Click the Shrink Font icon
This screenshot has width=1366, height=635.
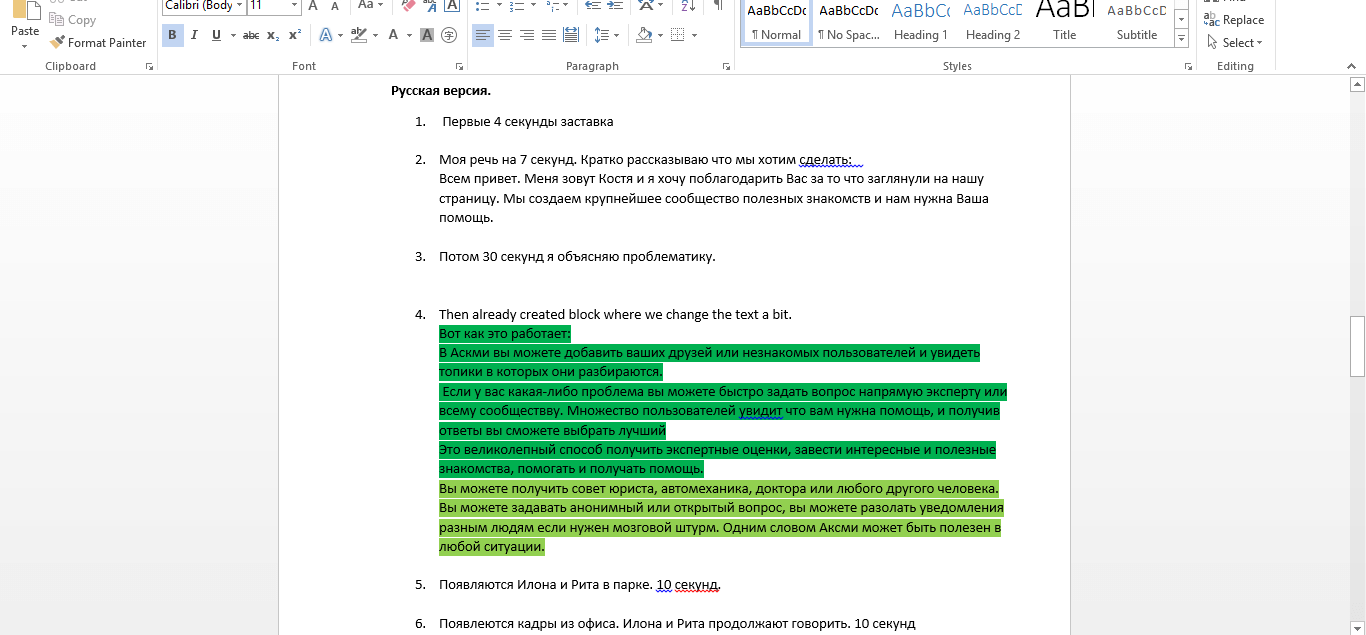click(335, 5)
